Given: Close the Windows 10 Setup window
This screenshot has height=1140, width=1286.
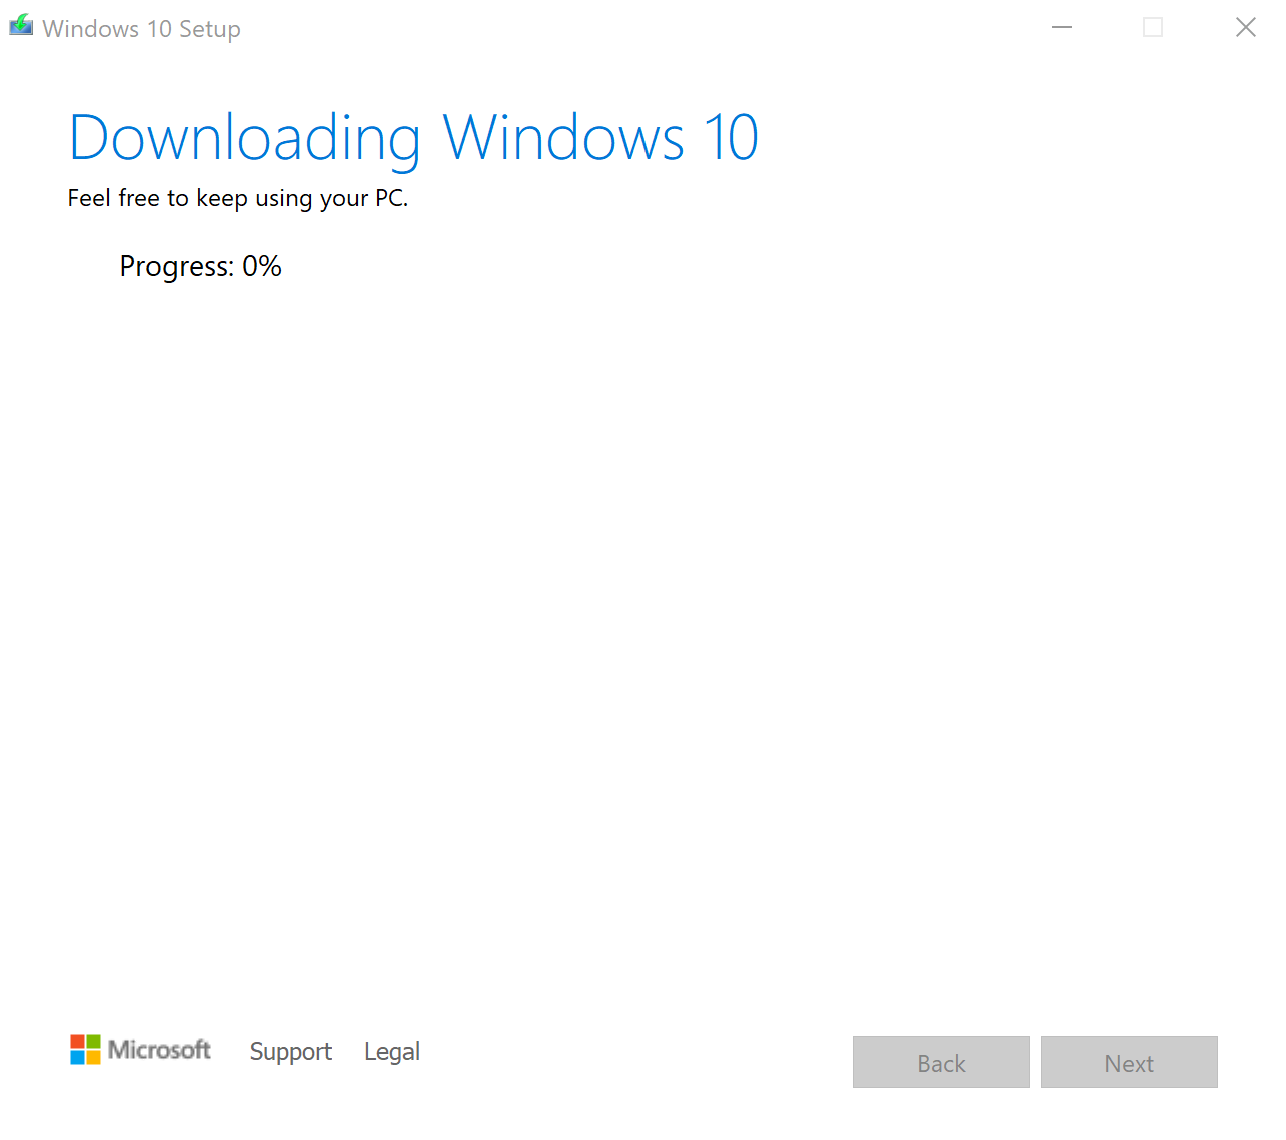Looking at the screenshot, I should click(1245, 27).
